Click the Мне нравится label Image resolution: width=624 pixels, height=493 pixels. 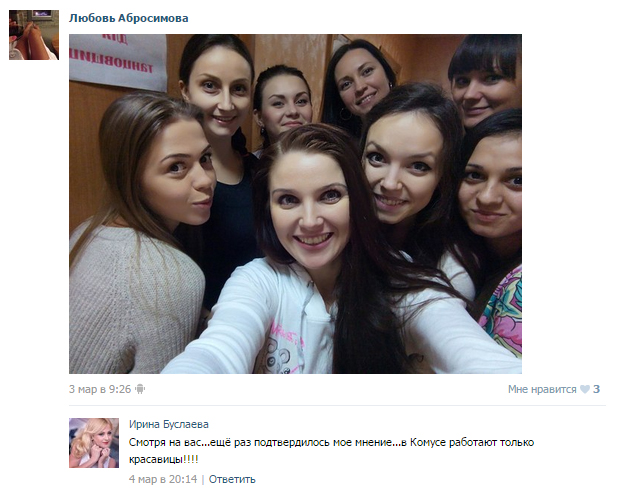[542, 389]
